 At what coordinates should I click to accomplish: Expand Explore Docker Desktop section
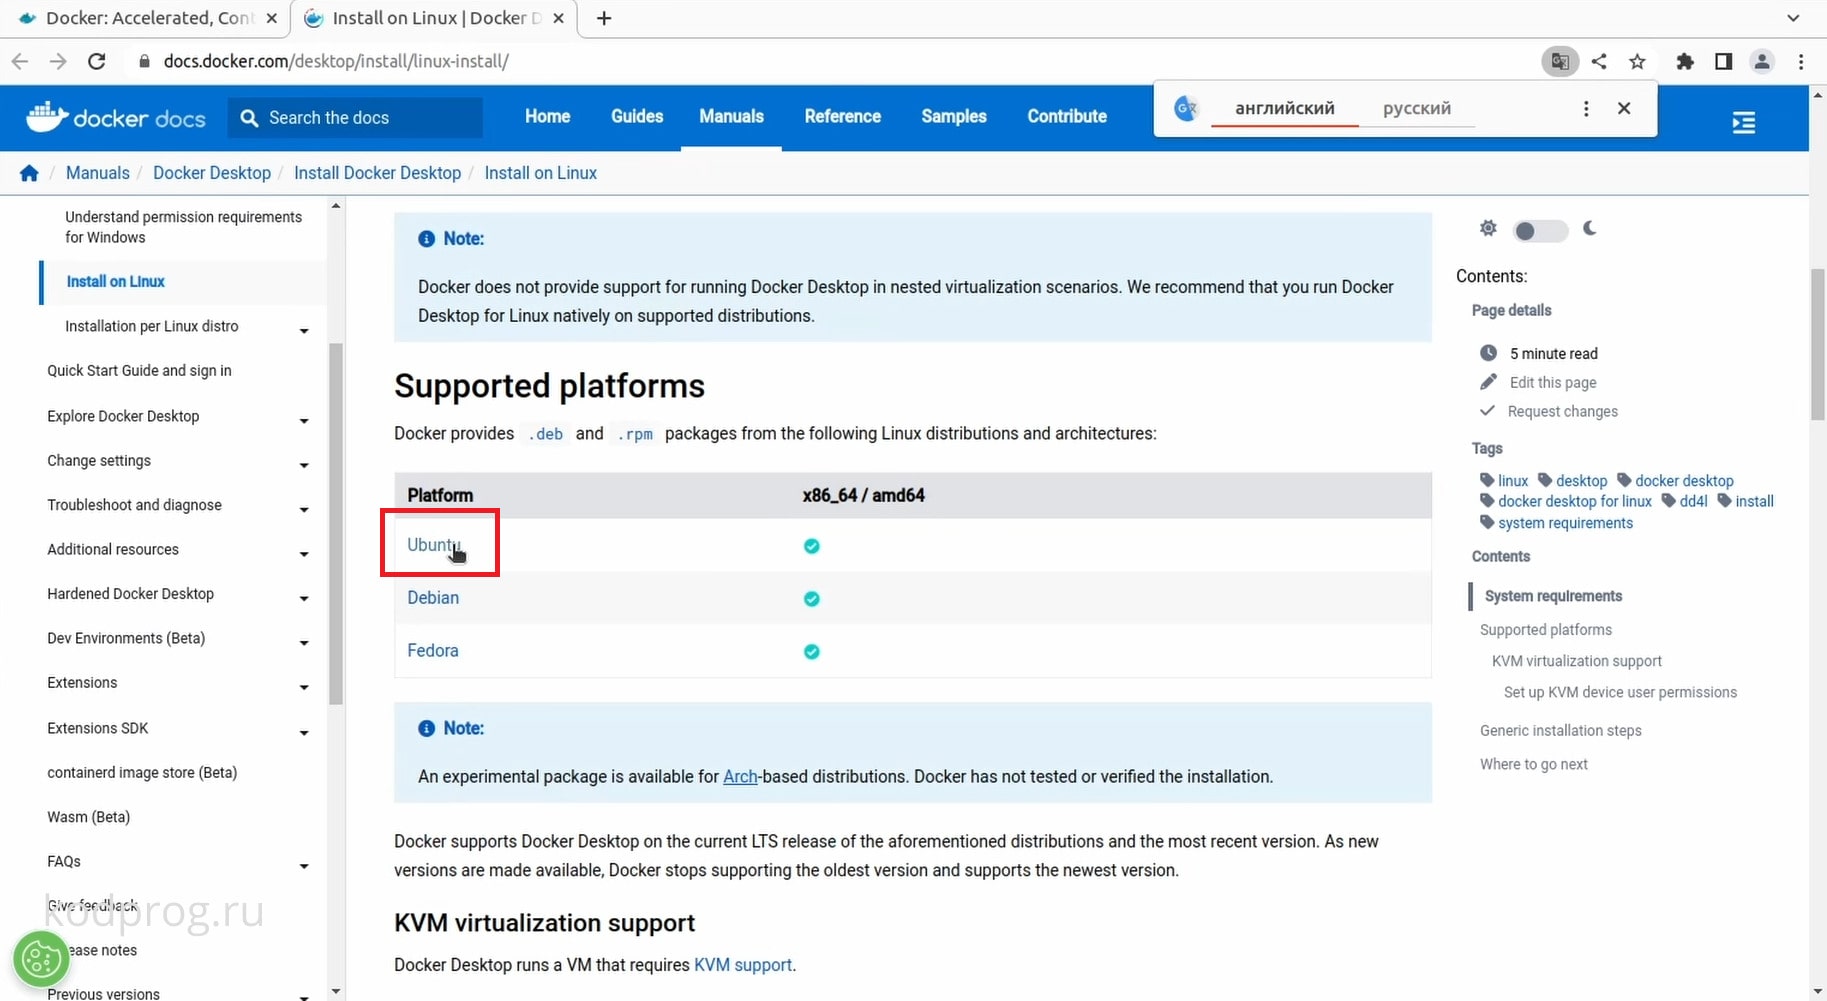304,421
